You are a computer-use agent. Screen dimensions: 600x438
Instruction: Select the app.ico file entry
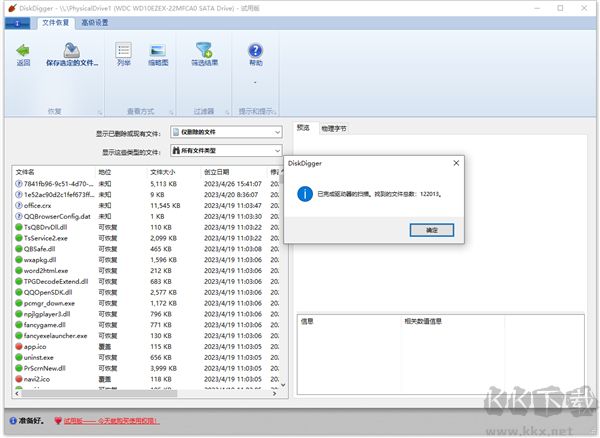(35, 346)
